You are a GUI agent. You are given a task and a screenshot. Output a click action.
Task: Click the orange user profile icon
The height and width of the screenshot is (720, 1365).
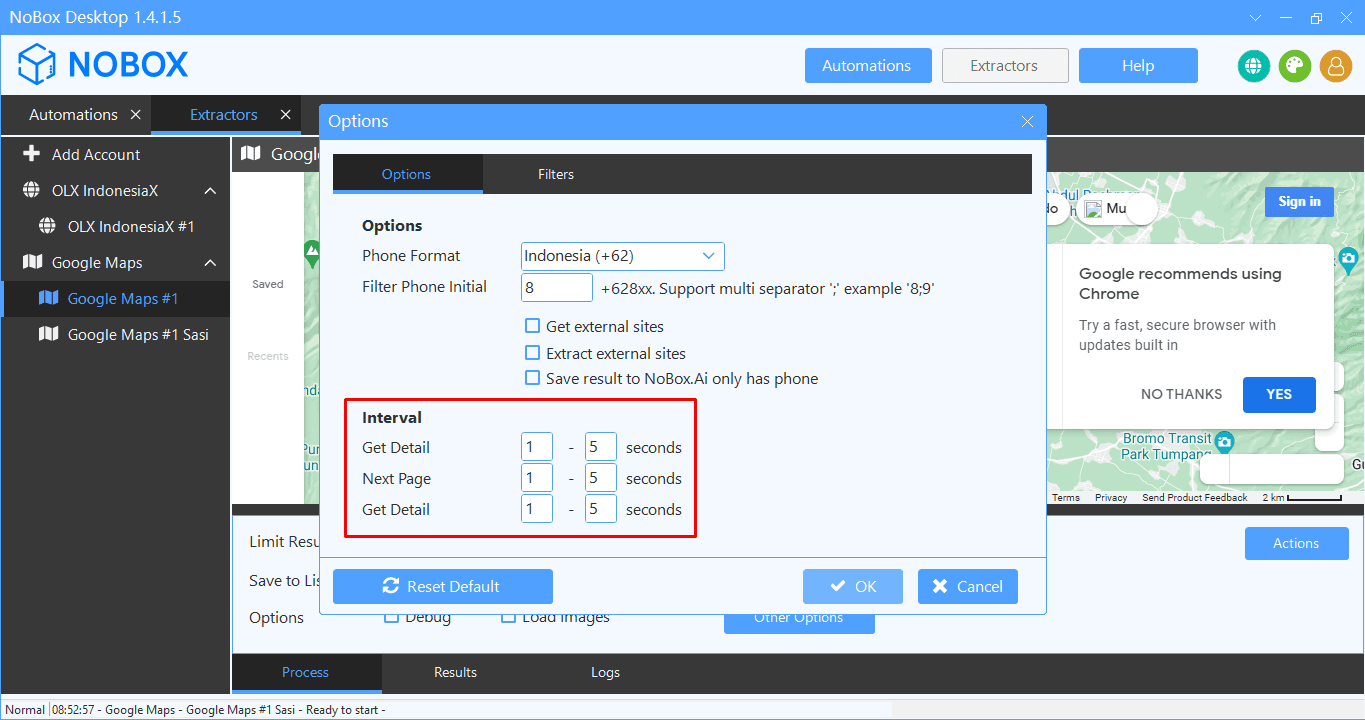(x=1335, y=66)
